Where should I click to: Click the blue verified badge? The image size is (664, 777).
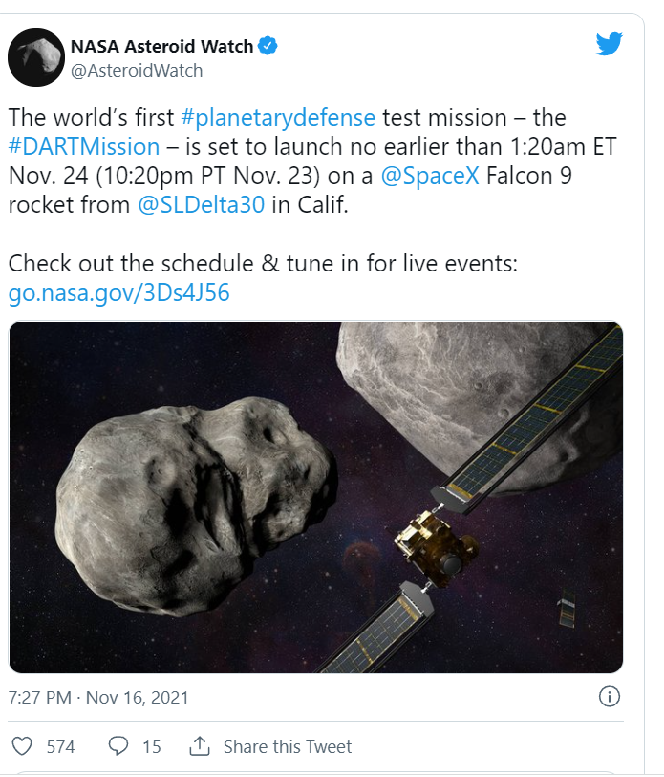[x=269, y=46]
